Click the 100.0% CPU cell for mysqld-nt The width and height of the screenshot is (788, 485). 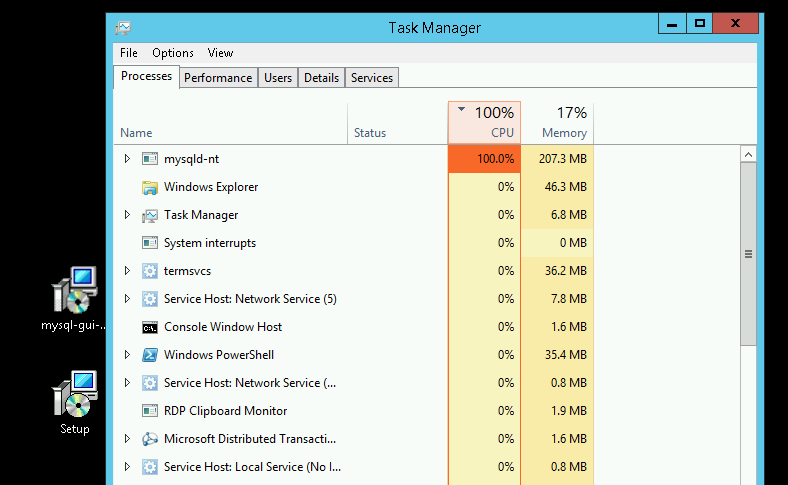pyautogui.click(x=484, y=159)
